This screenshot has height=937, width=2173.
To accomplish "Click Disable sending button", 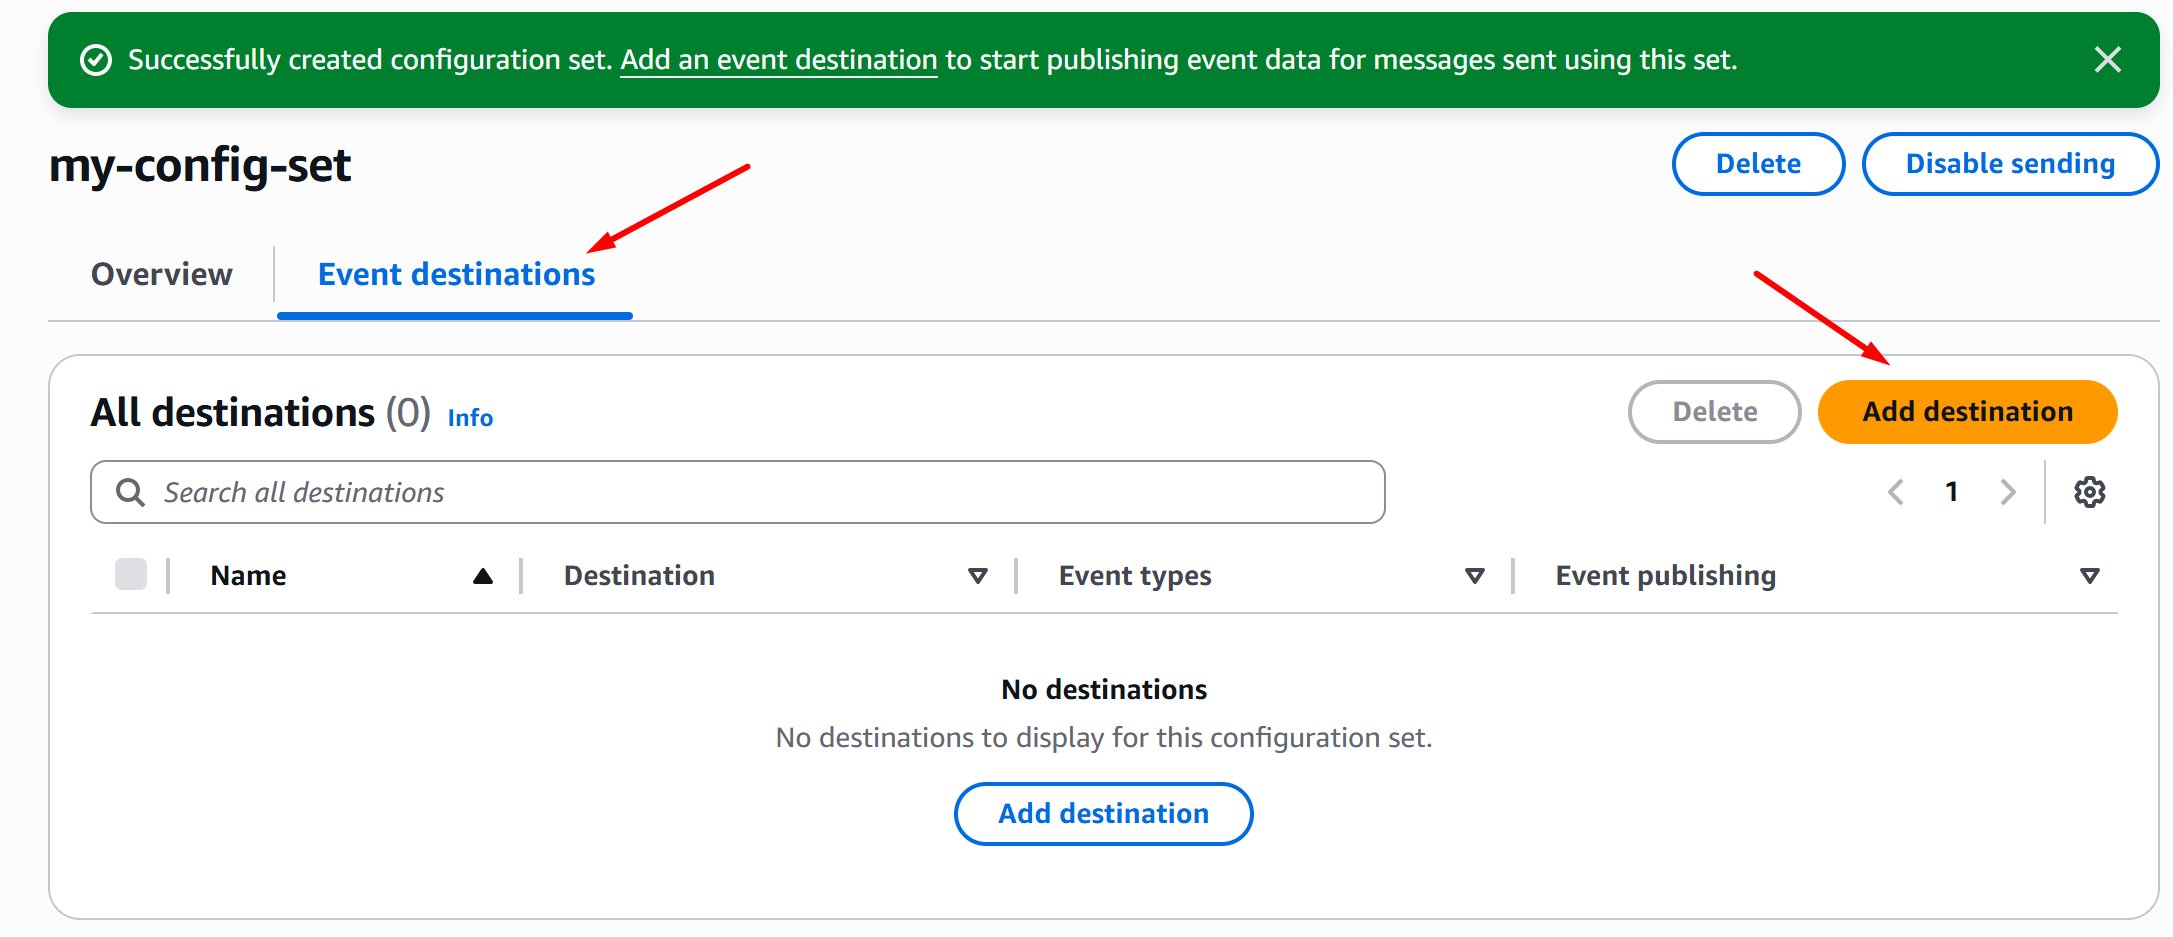I will (x=2010, y=164).
